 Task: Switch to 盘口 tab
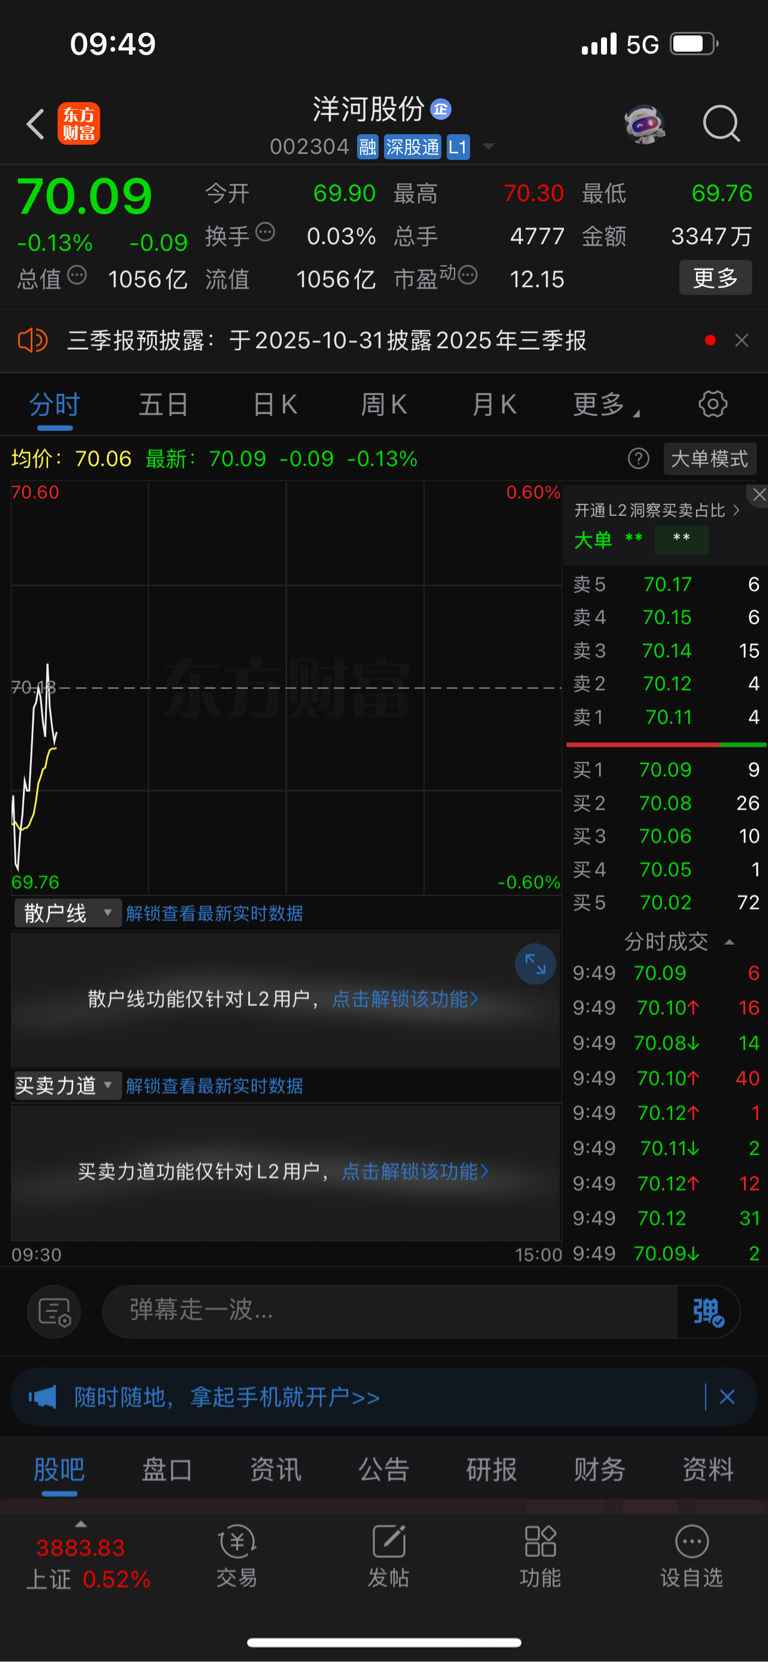click(x=167, y=1470)
